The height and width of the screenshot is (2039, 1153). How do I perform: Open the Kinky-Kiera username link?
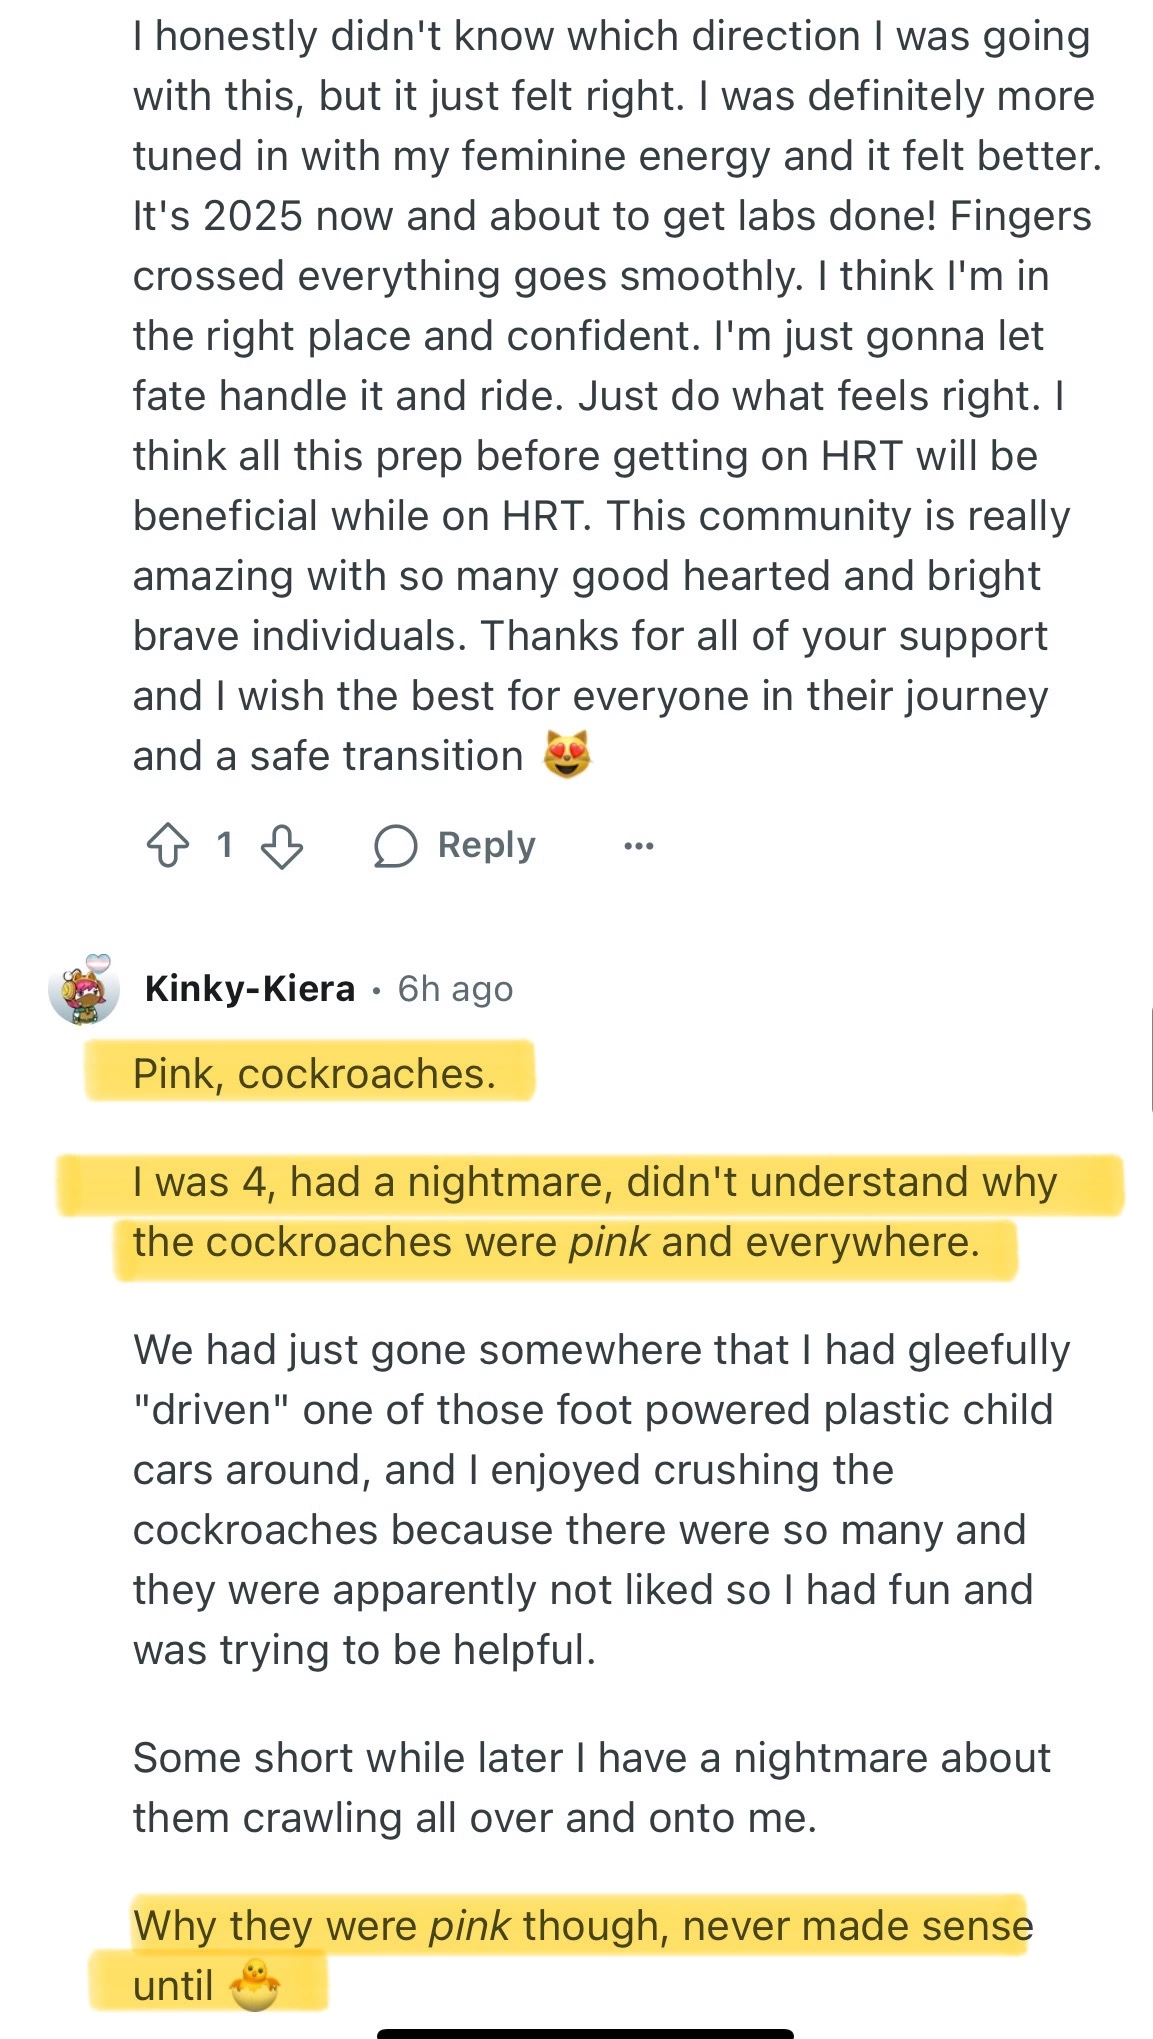(x=250, y=989)
